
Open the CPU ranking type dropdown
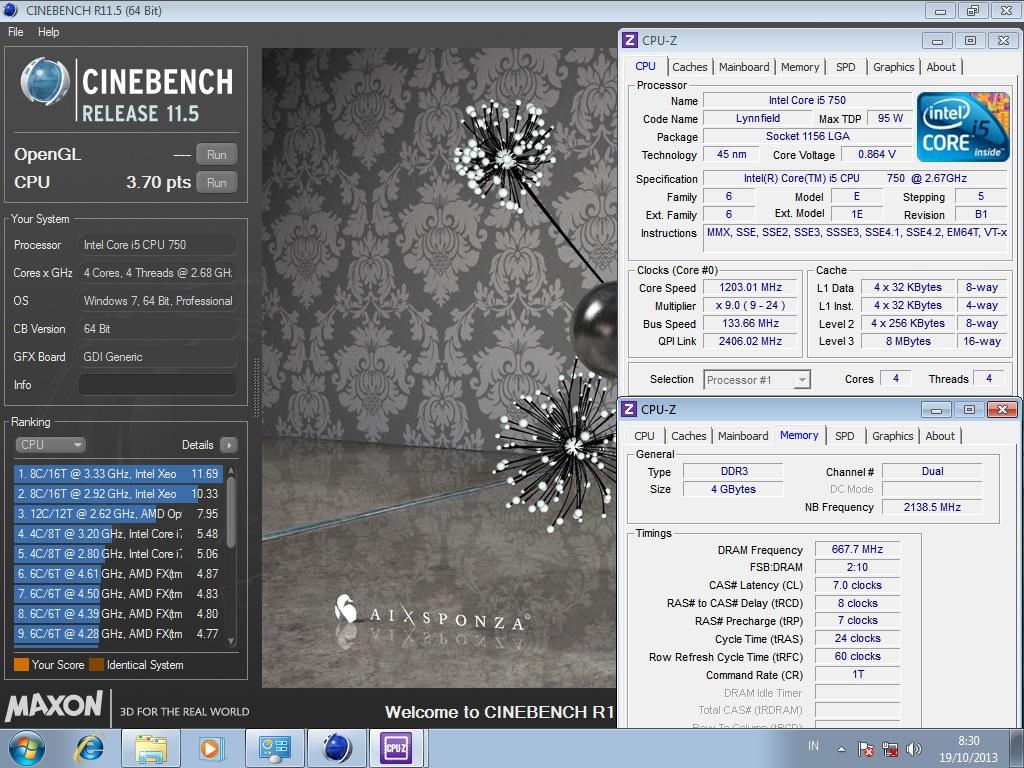point(50,445)
